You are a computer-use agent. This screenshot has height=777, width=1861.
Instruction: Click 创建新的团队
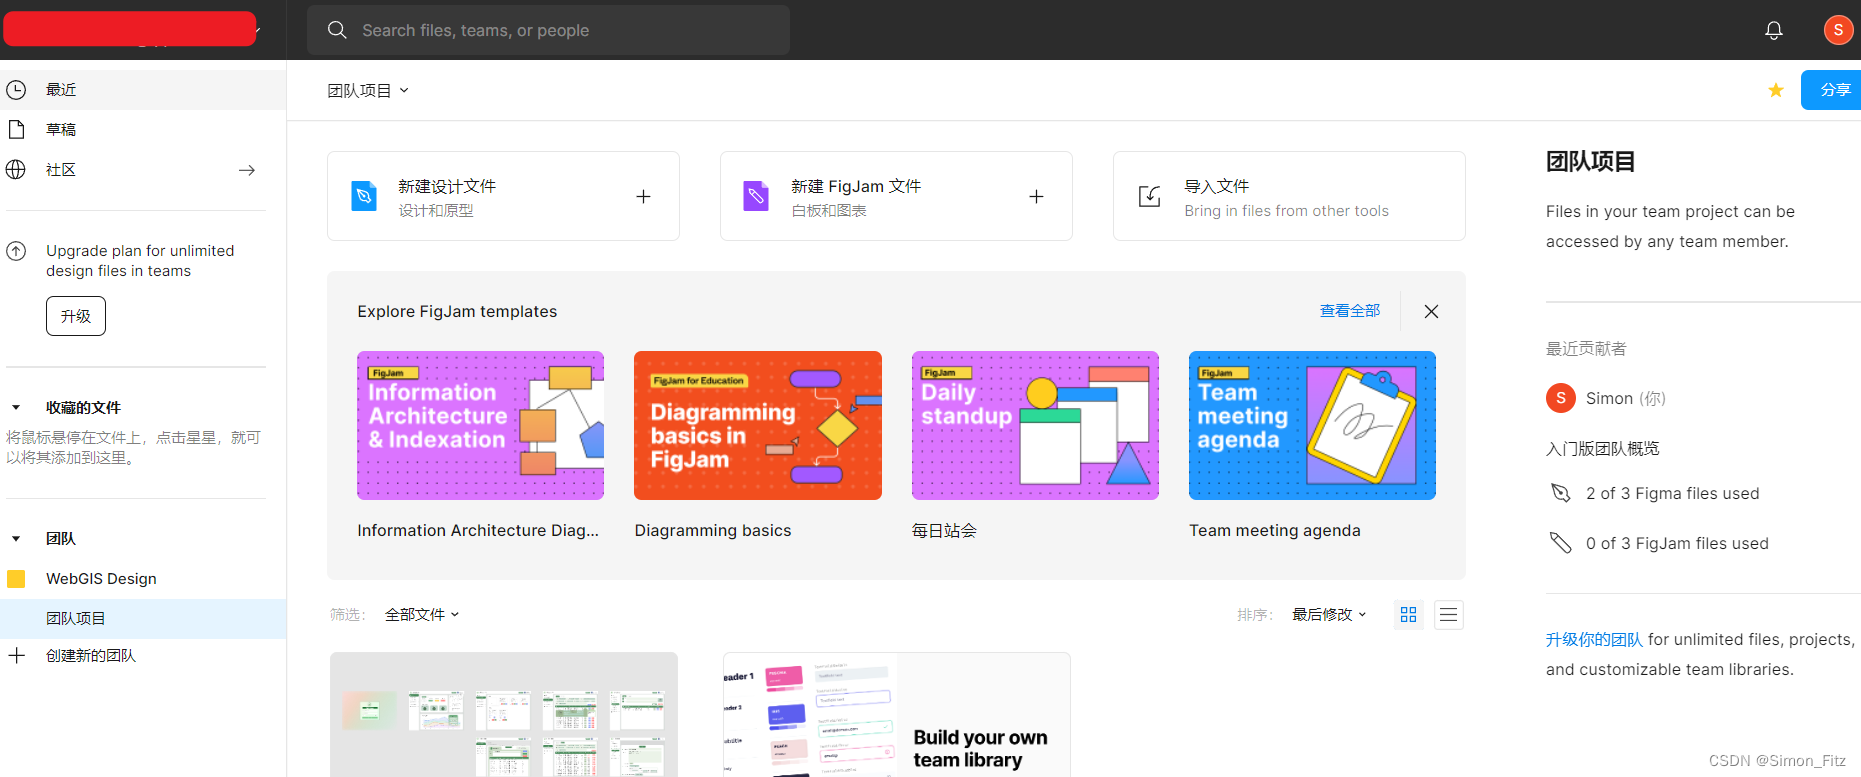tap(91, 656)
